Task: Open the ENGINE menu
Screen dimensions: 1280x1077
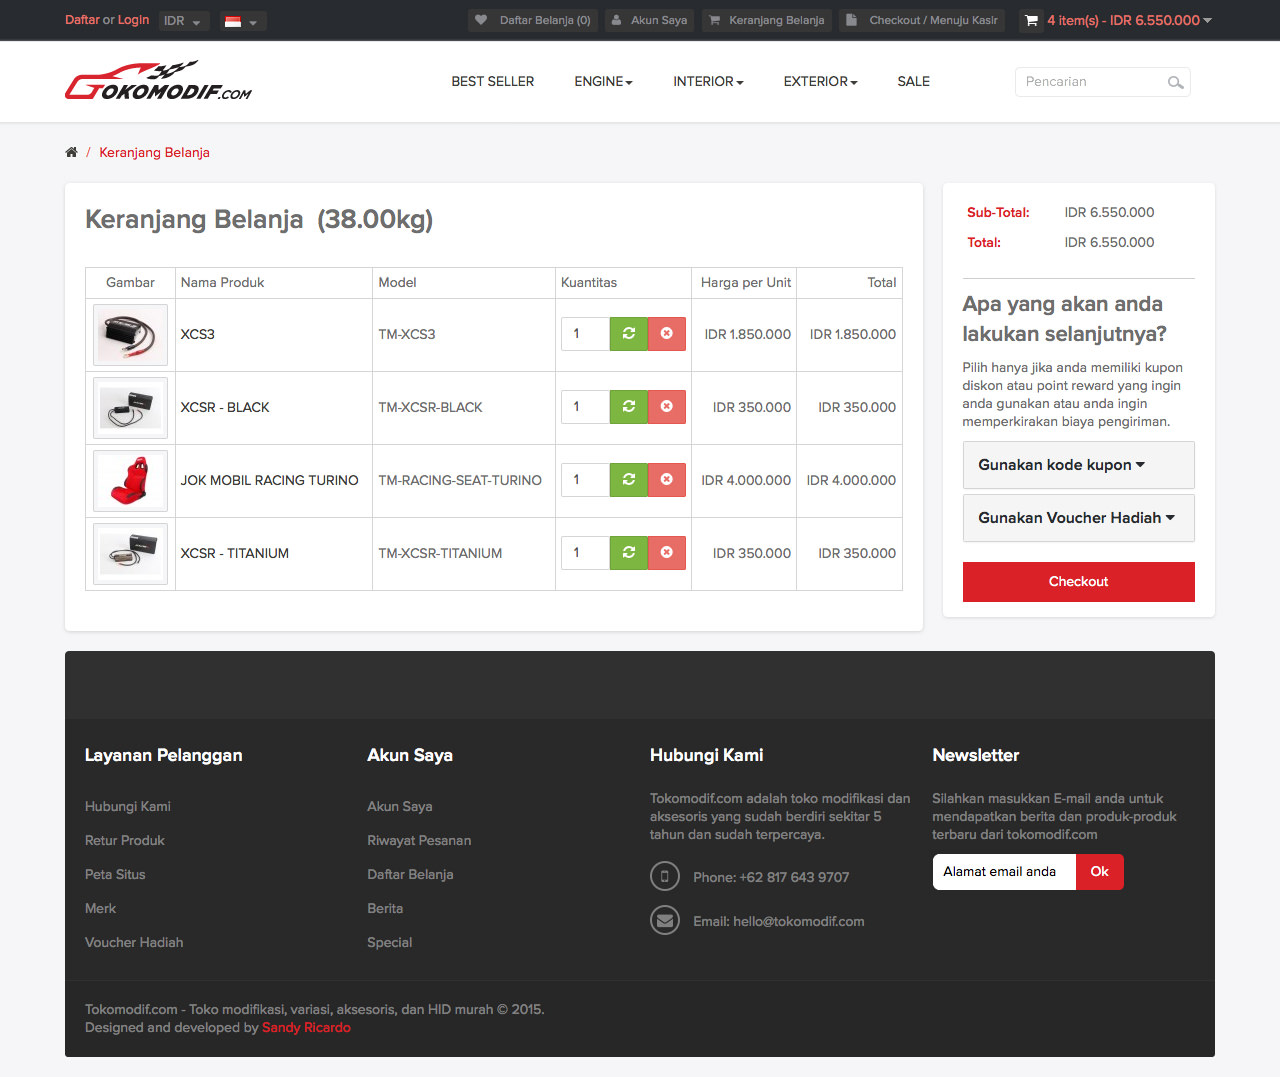Action: [603, 82]
